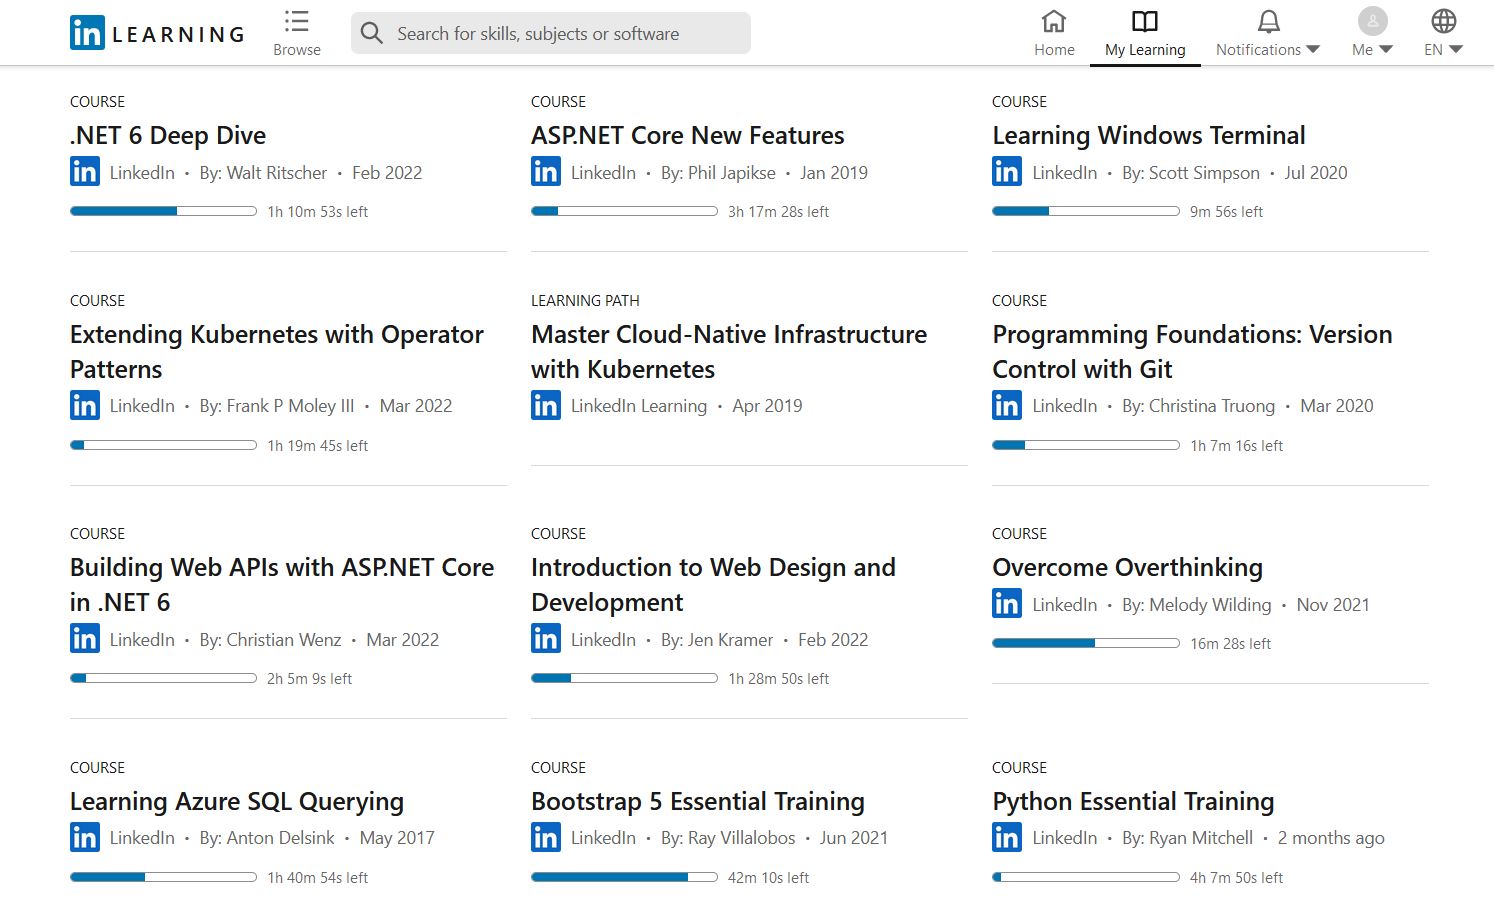
Task: Click the progress bar for Learning Azure SQL Querying
Action: pyautogui.click(x=162, y=877)
